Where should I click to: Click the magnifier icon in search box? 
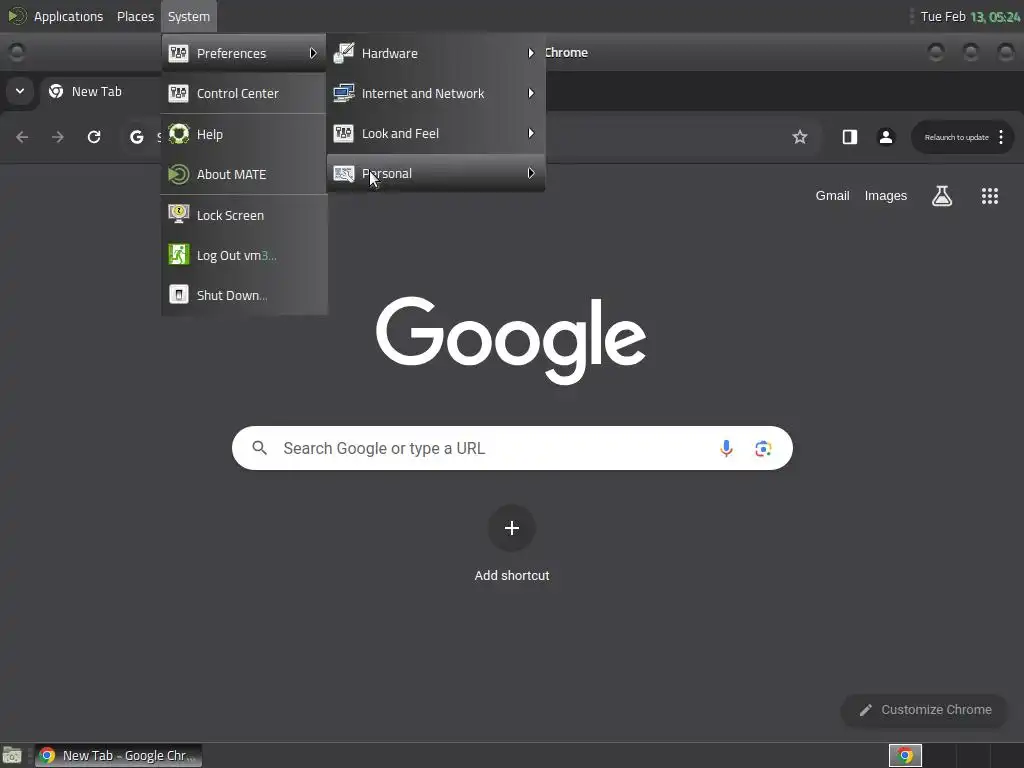pos(260,448)
